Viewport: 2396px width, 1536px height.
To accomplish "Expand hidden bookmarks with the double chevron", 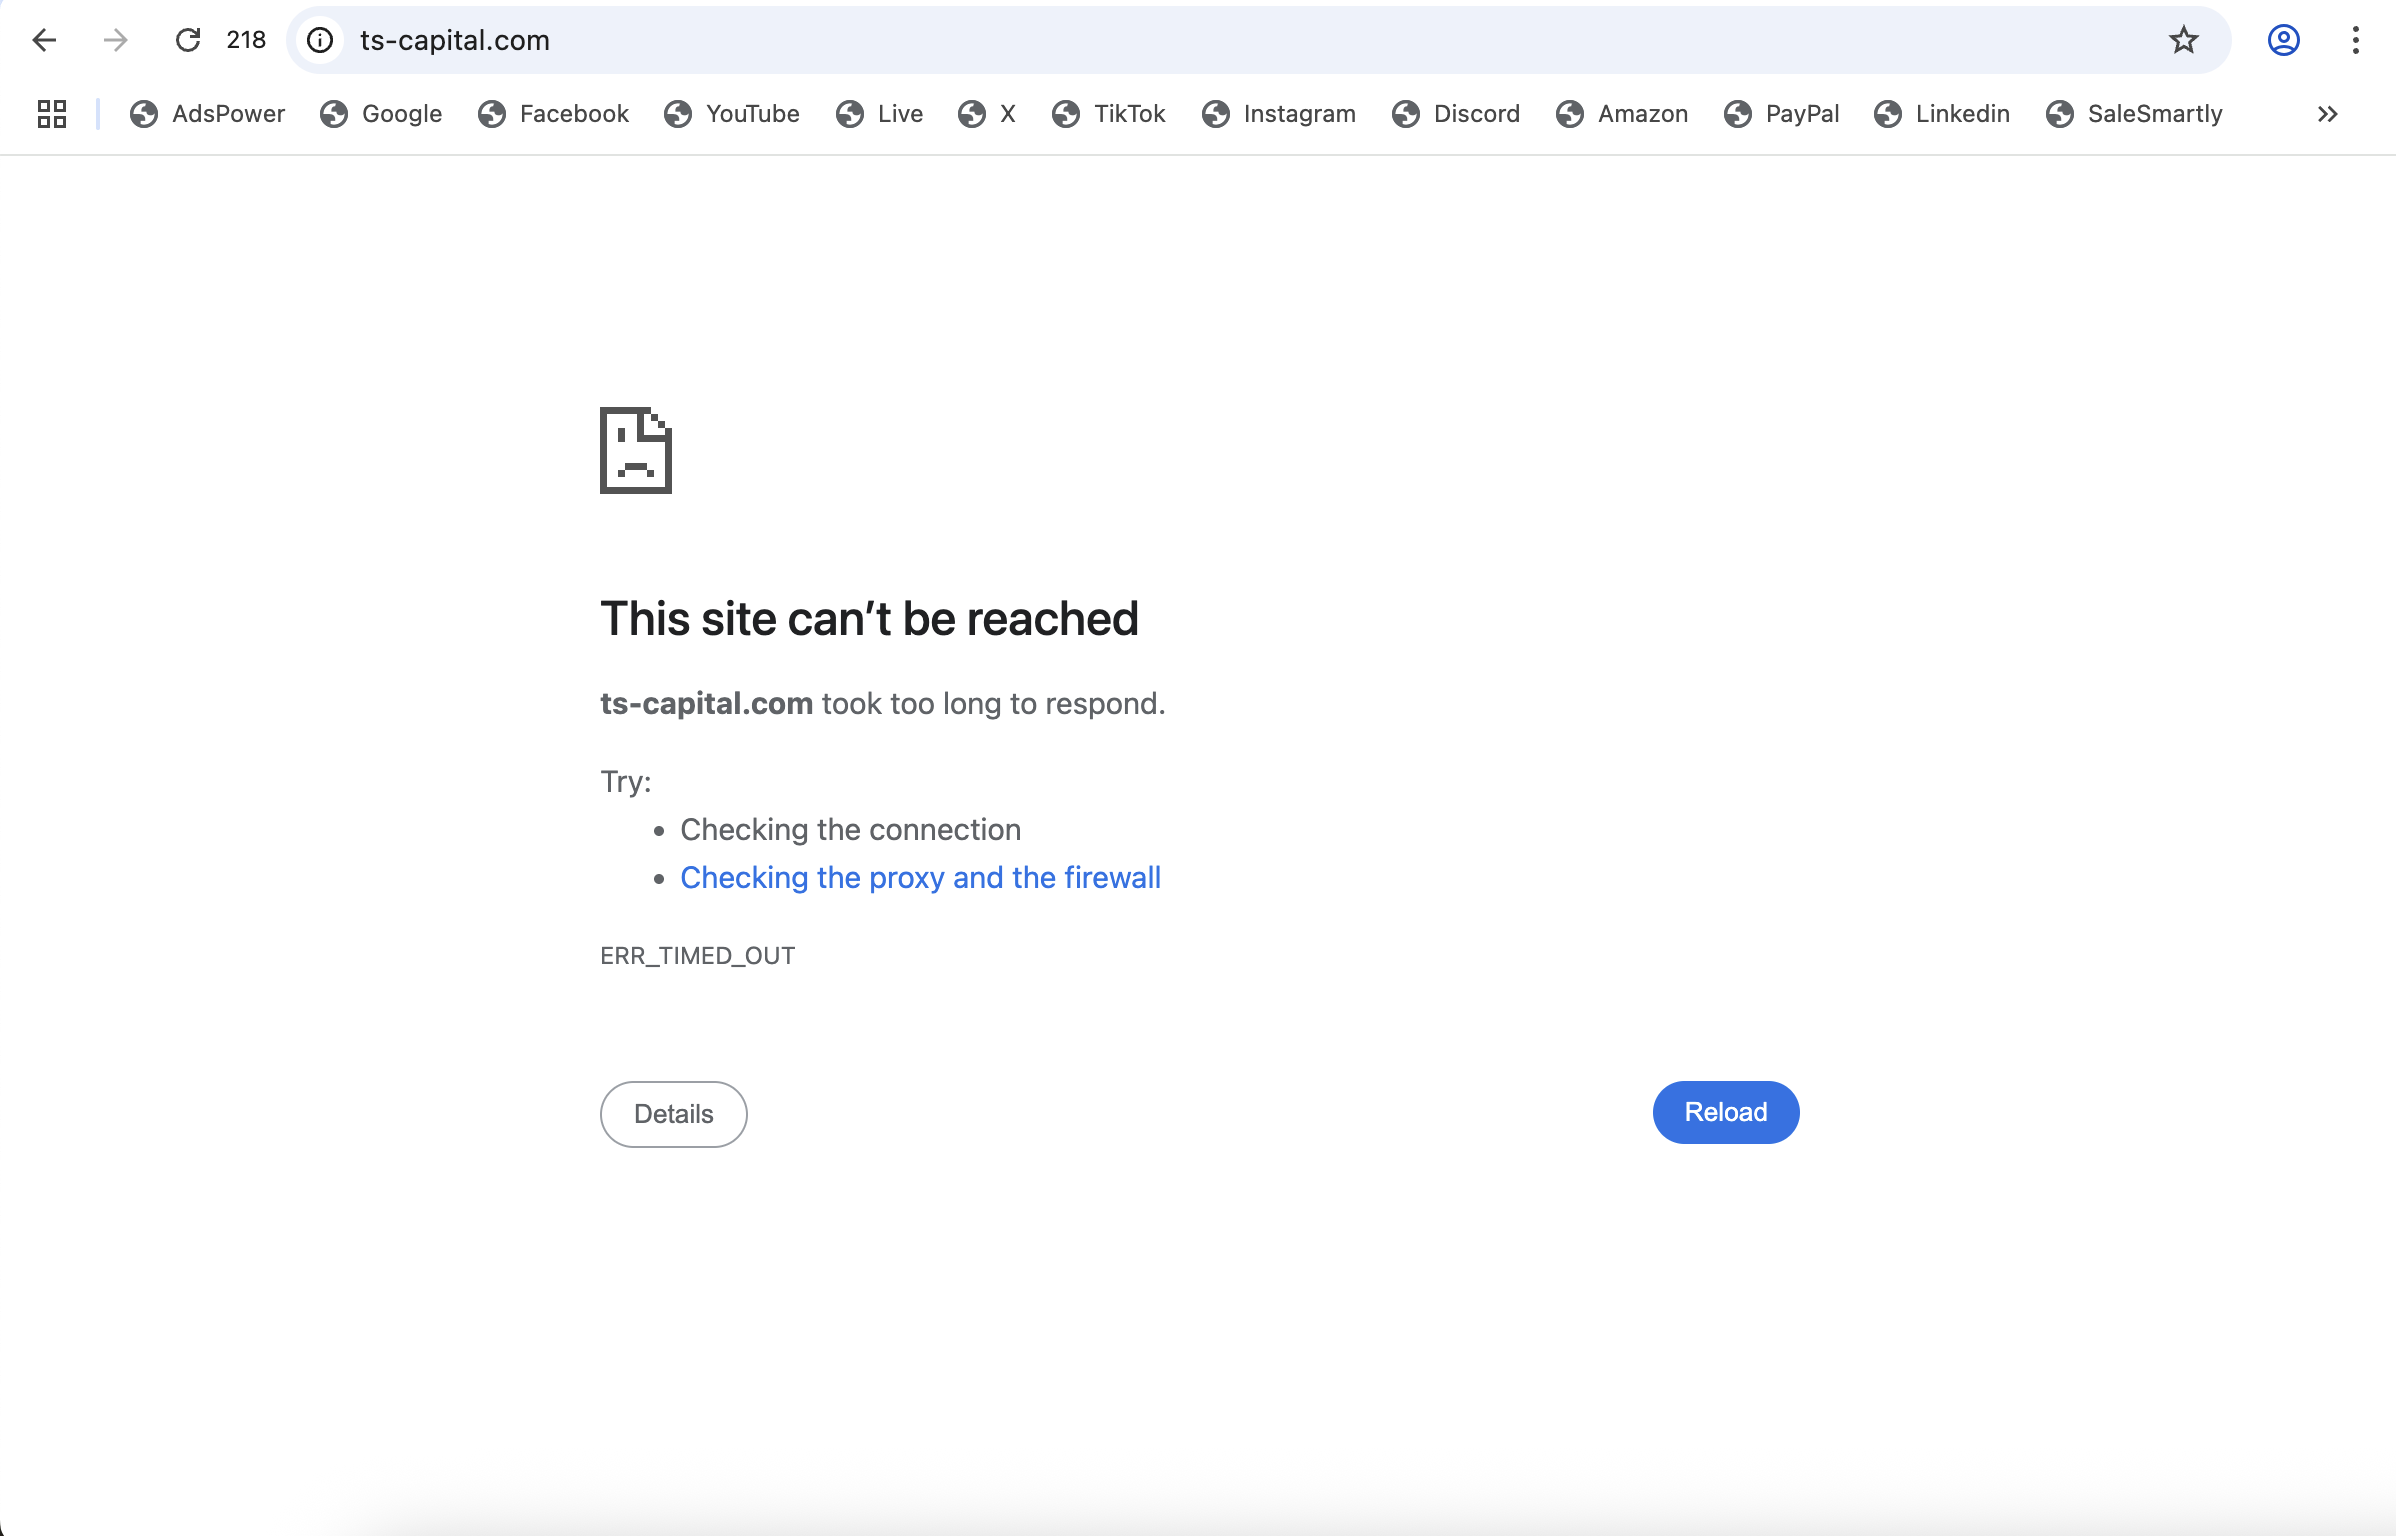I will (x=2327, y=114).
